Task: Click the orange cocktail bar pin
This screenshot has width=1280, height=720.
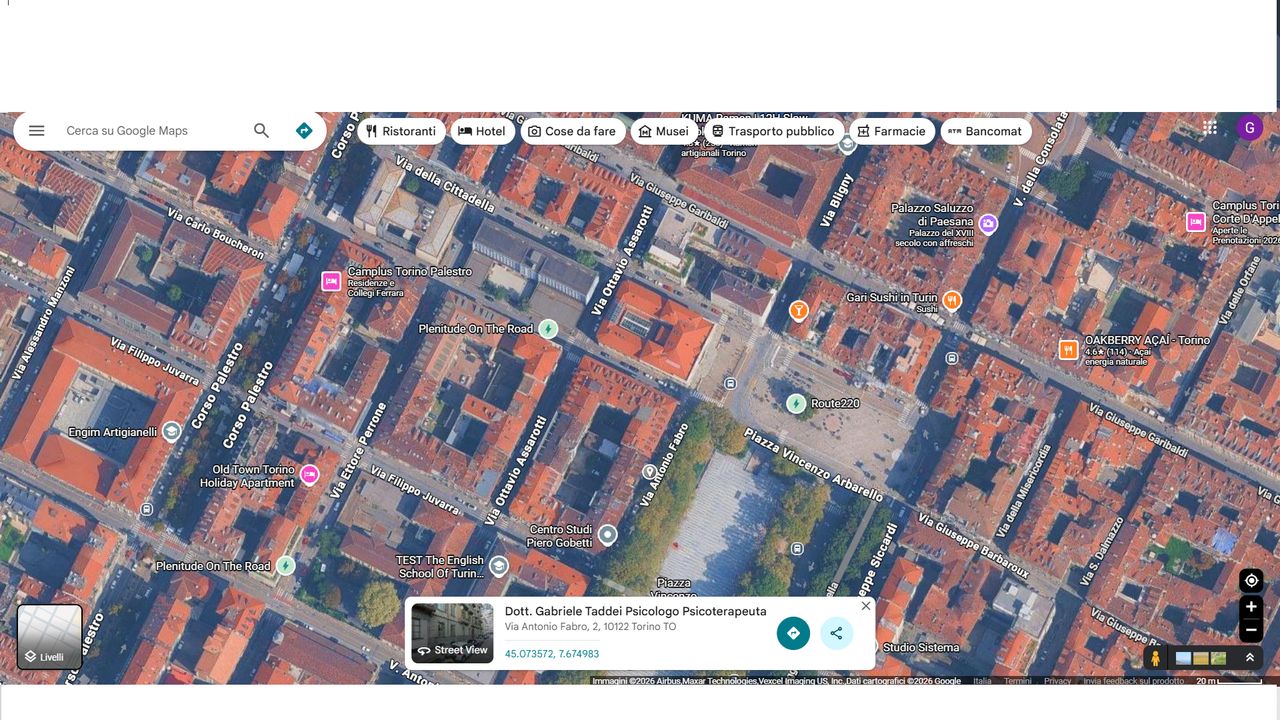Action: click(x=798, y=310)
